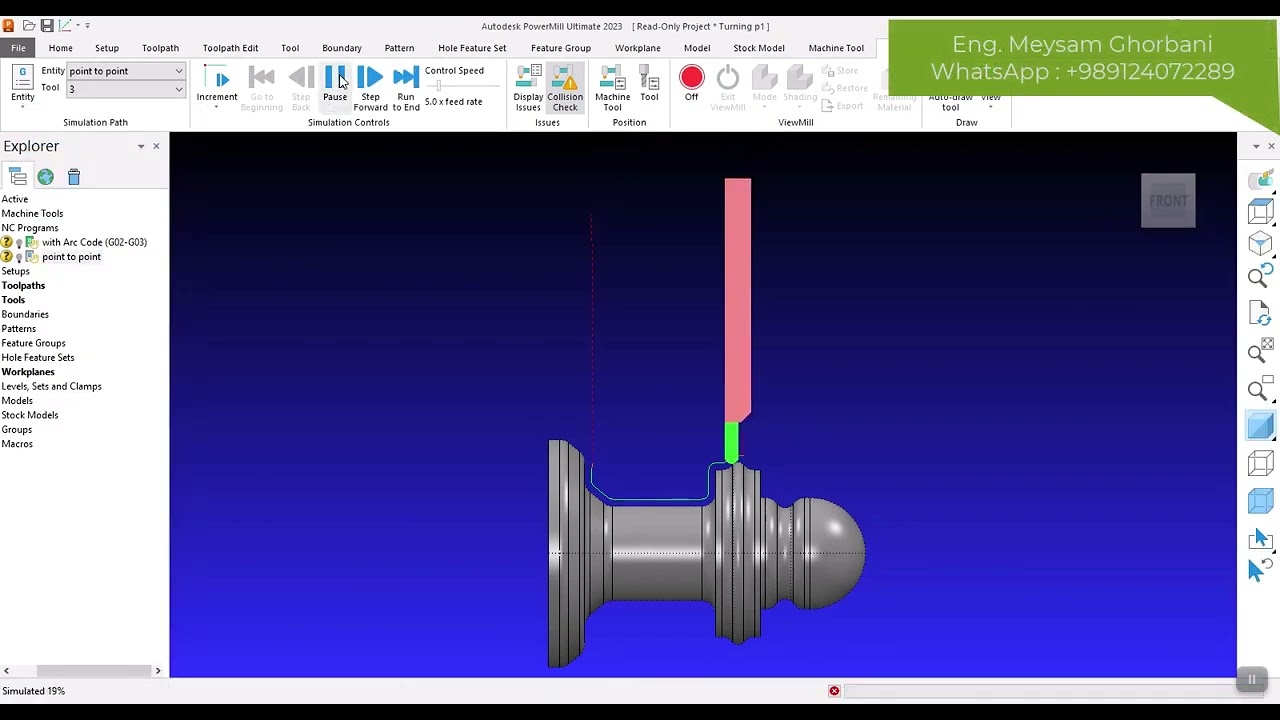This screenshot has height=720, width=1280.
Task: Select Stock Models in Explorer
Action: click(x=30, y=415)
